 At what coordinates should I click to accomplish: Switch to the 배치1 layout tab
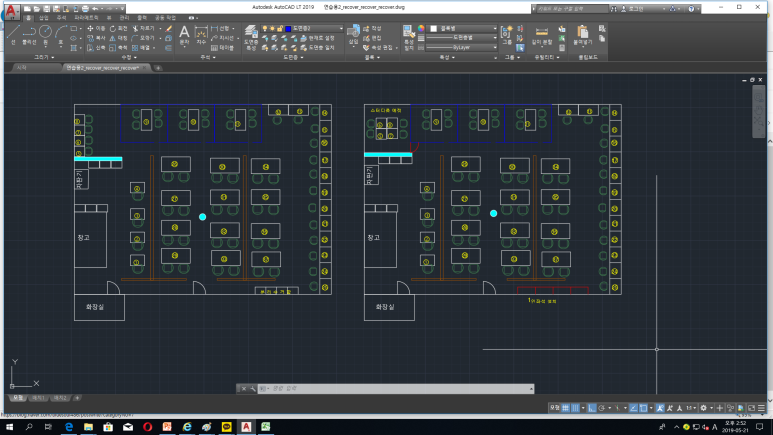pos(38,398)
